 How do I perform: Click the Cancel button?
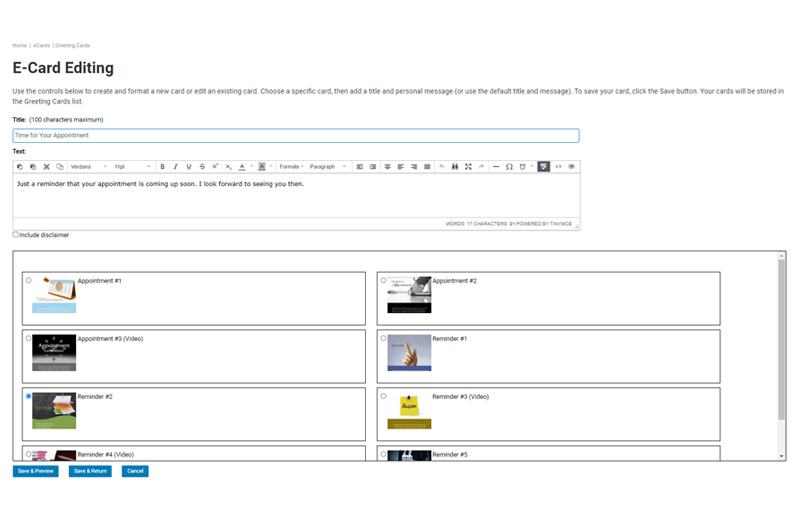(135, 471)
